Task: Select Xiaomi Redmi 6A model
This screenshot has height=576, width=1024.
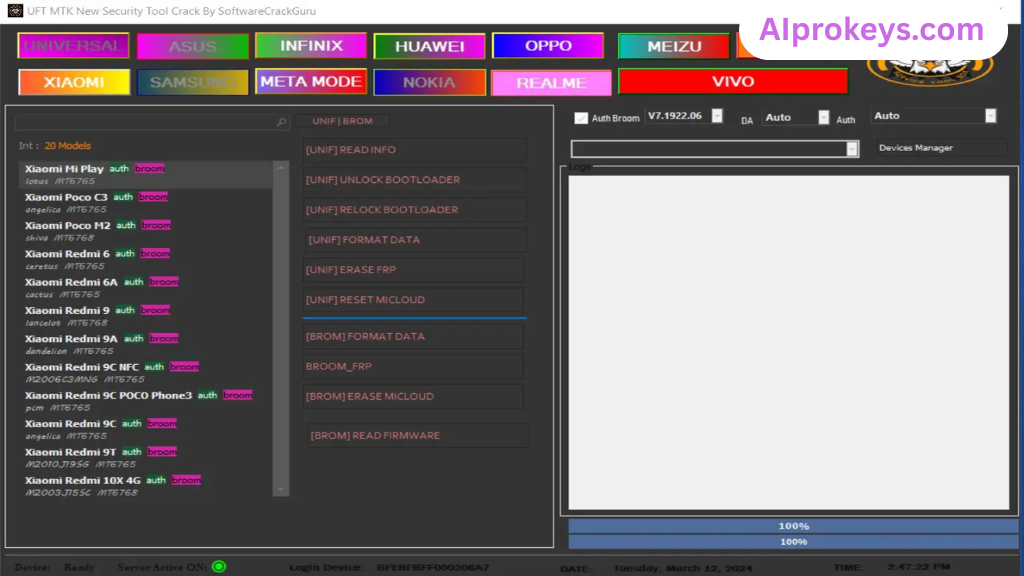Action: [145, 288]
